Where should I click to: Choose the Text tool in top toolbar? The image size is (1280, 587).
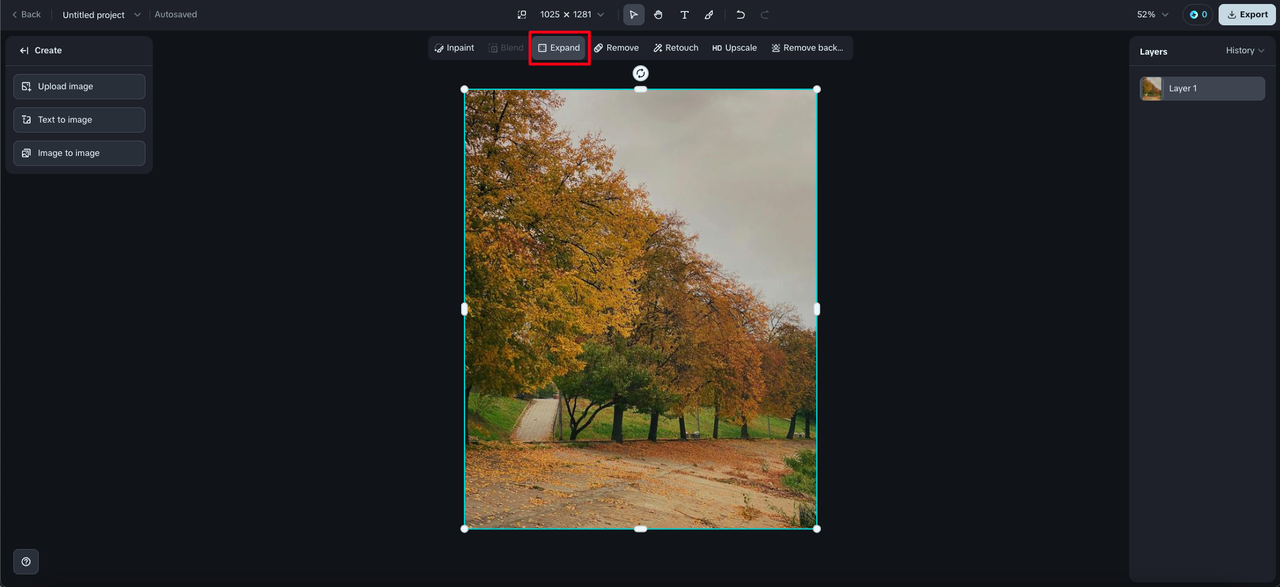tap(684, 15)
